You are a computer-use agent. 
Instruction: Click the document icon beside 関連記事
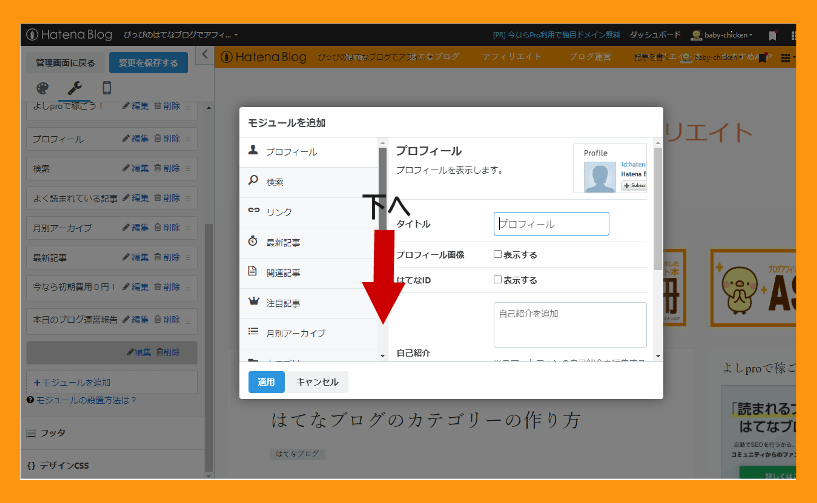(x=253, y=271)
